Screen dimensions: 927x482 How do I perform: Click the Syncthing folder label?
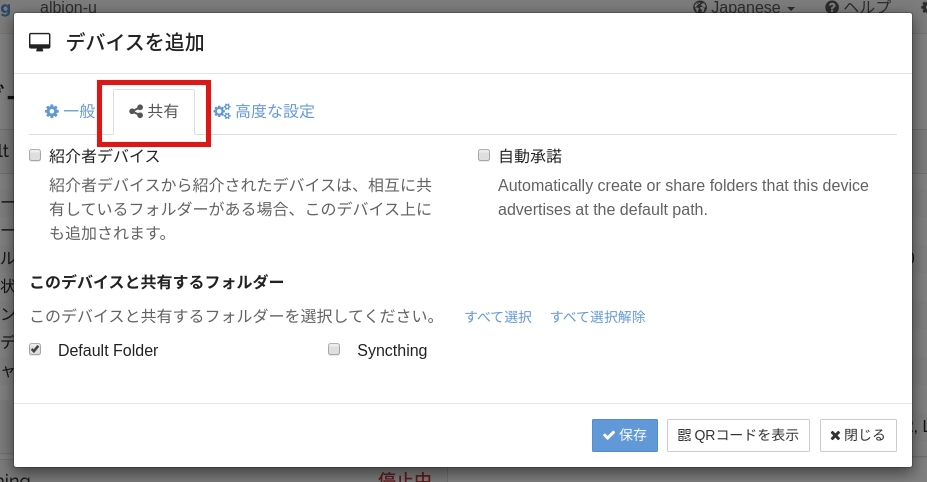pos(392,350)
